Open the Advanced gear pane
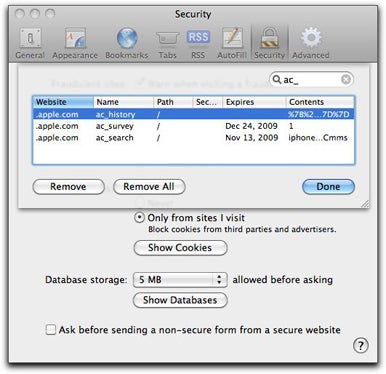This screenshot has height=374, width=386. point(311,44)
